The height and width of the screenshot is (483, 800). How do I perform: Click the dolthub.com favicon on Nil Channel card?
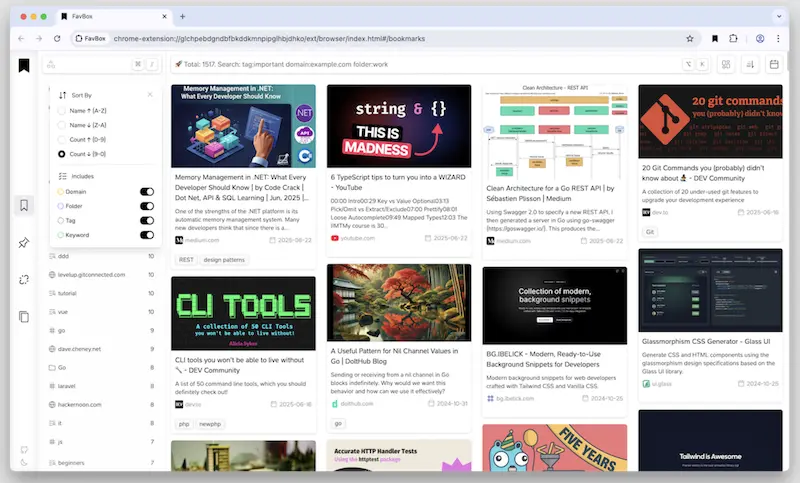point(335,403)
